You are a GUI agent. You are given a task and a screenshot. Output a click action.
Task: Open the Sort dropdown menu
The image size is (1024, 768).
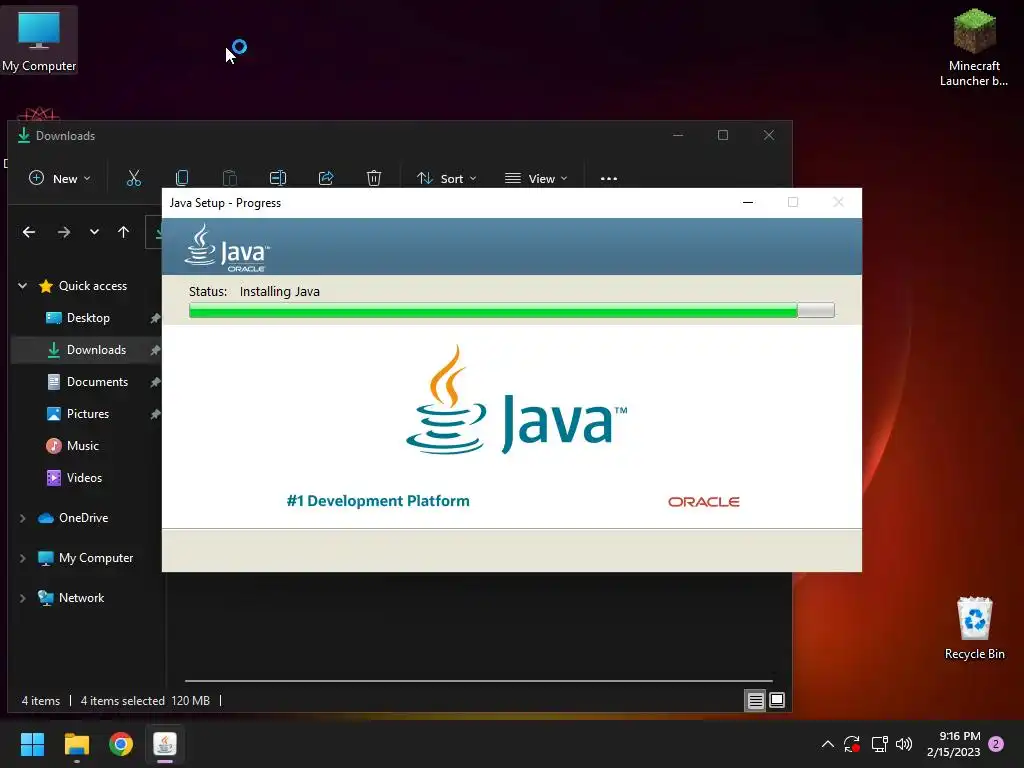[447, 178]
